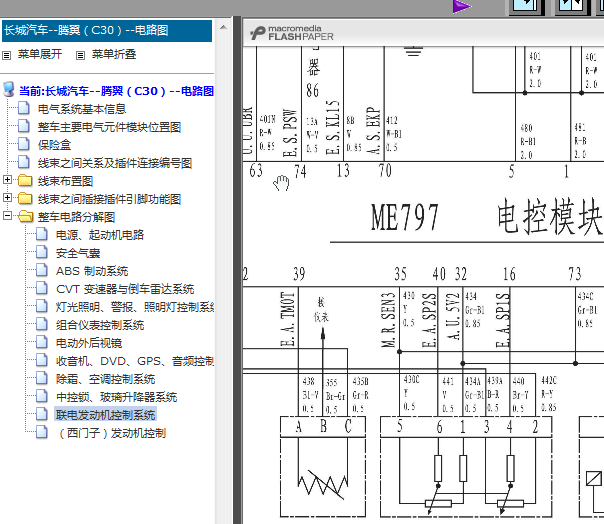This screenshot has width=604, height=524.
Task: Click folder icon of 线束布置图
Action: (x=25, y=180)
